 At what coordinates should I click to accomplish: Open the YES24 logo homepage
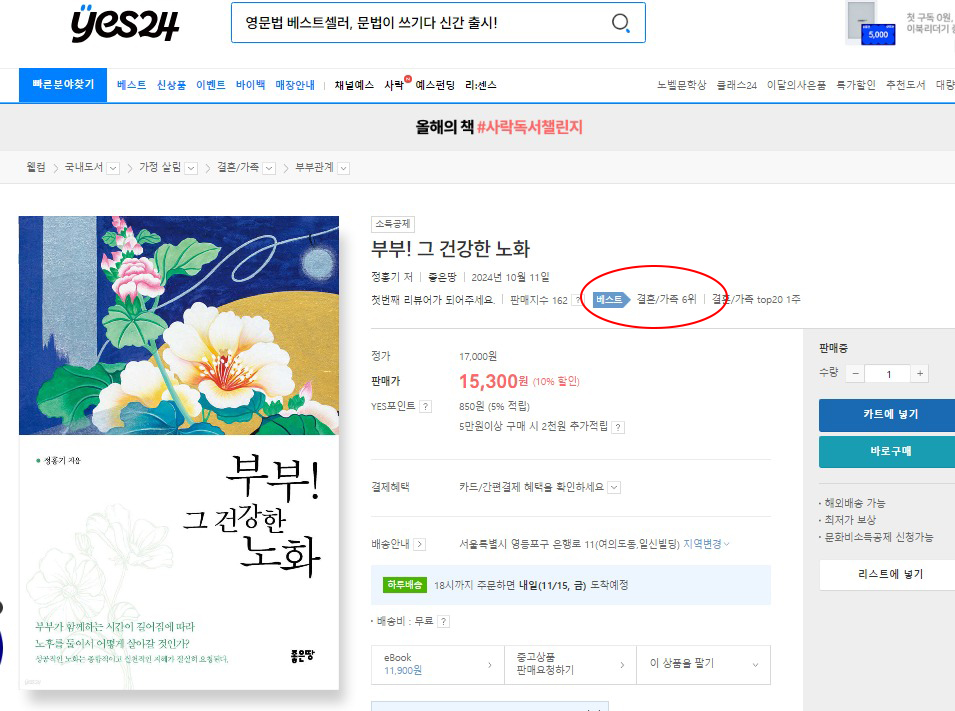pos(125,24)
